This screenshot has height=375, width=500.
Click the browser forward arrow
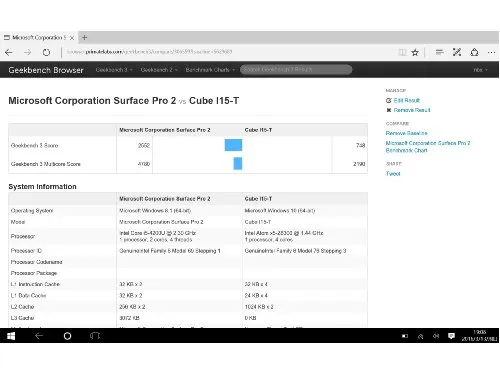[28, 52]
